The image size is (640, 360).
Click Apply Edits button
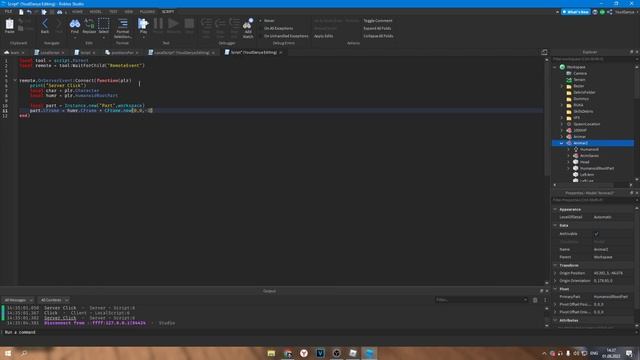click(x=323, y=36)
